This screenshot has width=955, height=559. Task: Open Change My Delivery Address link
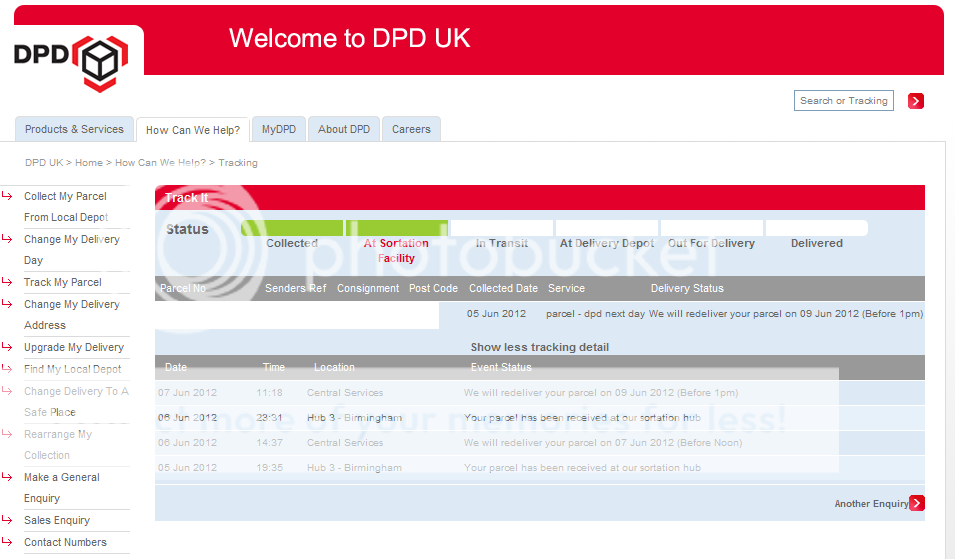click(x=72, y=314)
